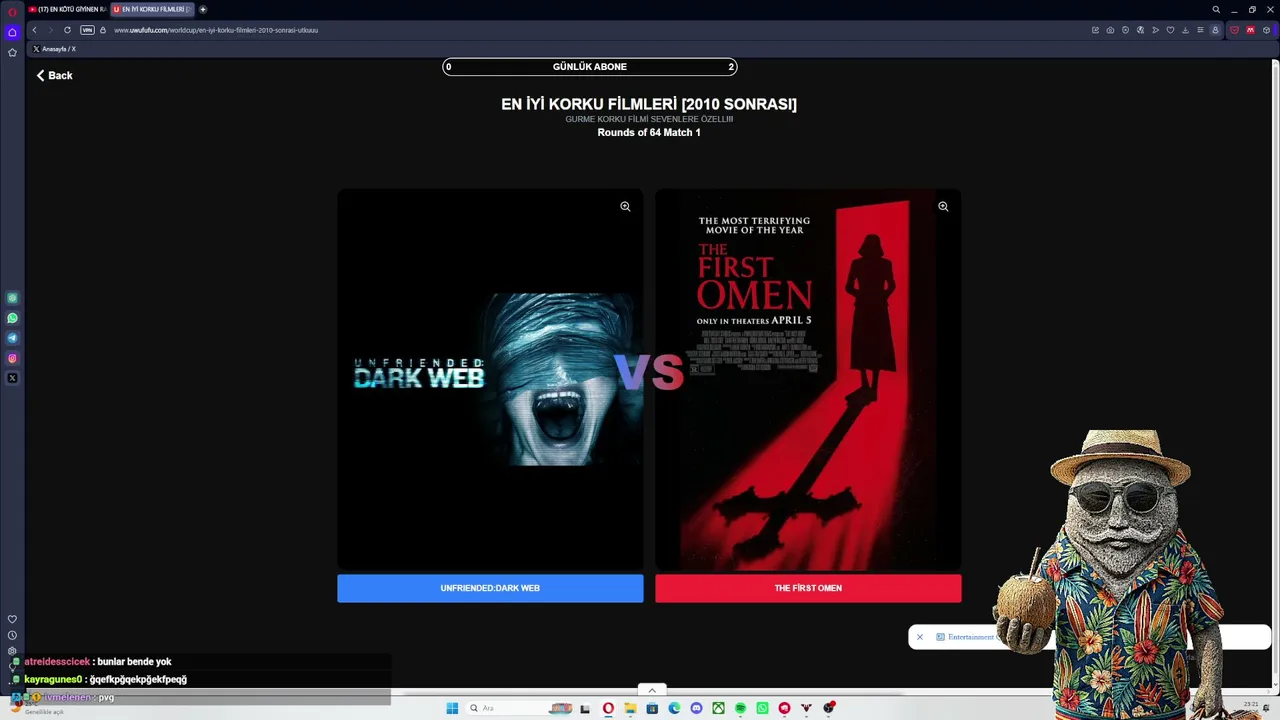
Task: Open WhatsApp in Opera sidebar
Action: (12, 318)
